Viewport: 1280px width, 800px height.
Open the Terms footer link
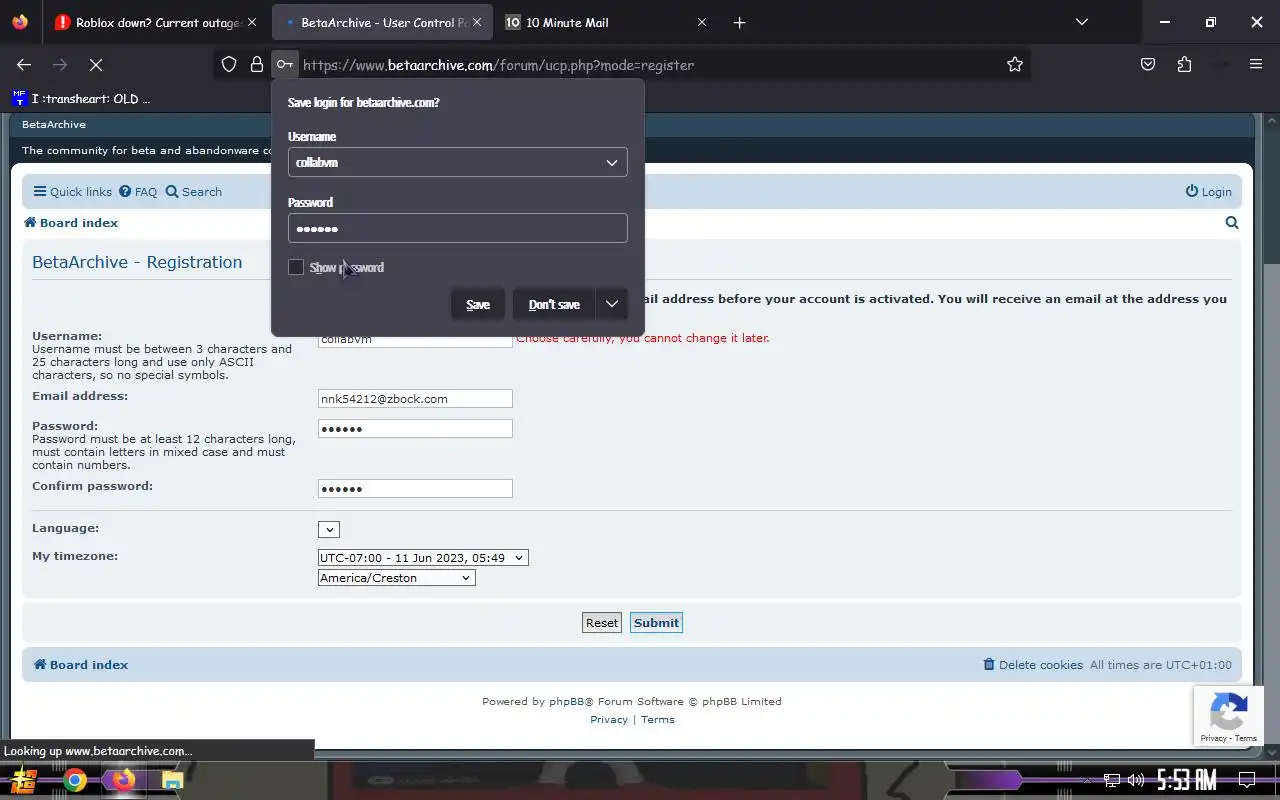click(x=658, y=720)
